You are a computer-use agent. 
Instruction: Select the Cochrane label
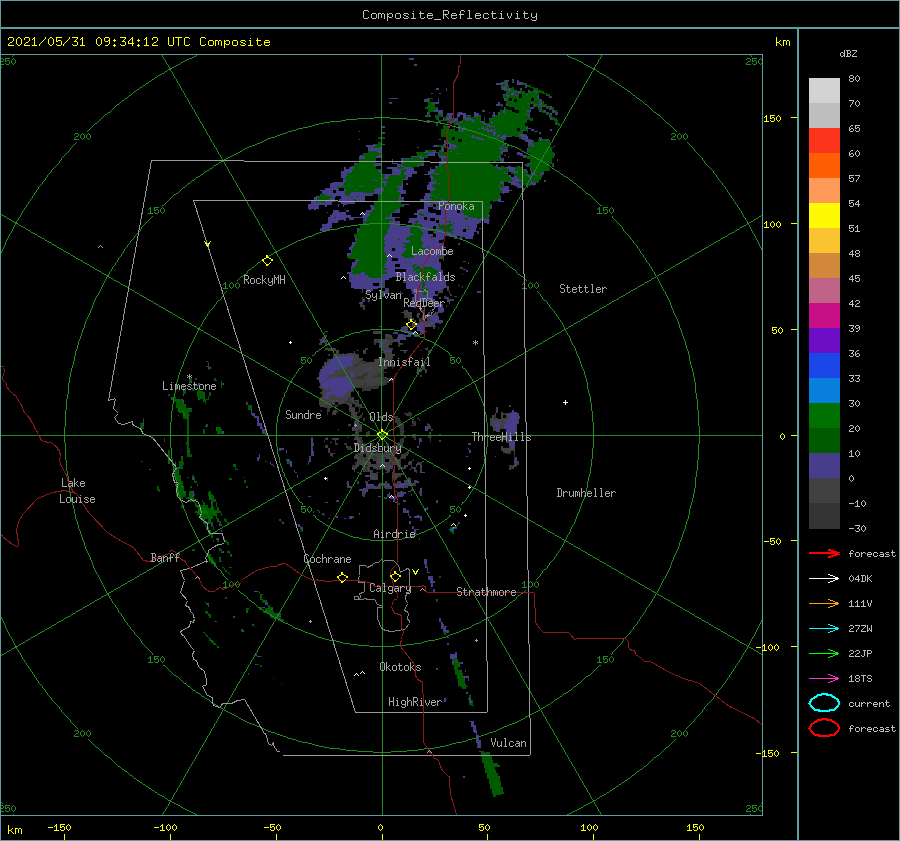click(327, 559)
